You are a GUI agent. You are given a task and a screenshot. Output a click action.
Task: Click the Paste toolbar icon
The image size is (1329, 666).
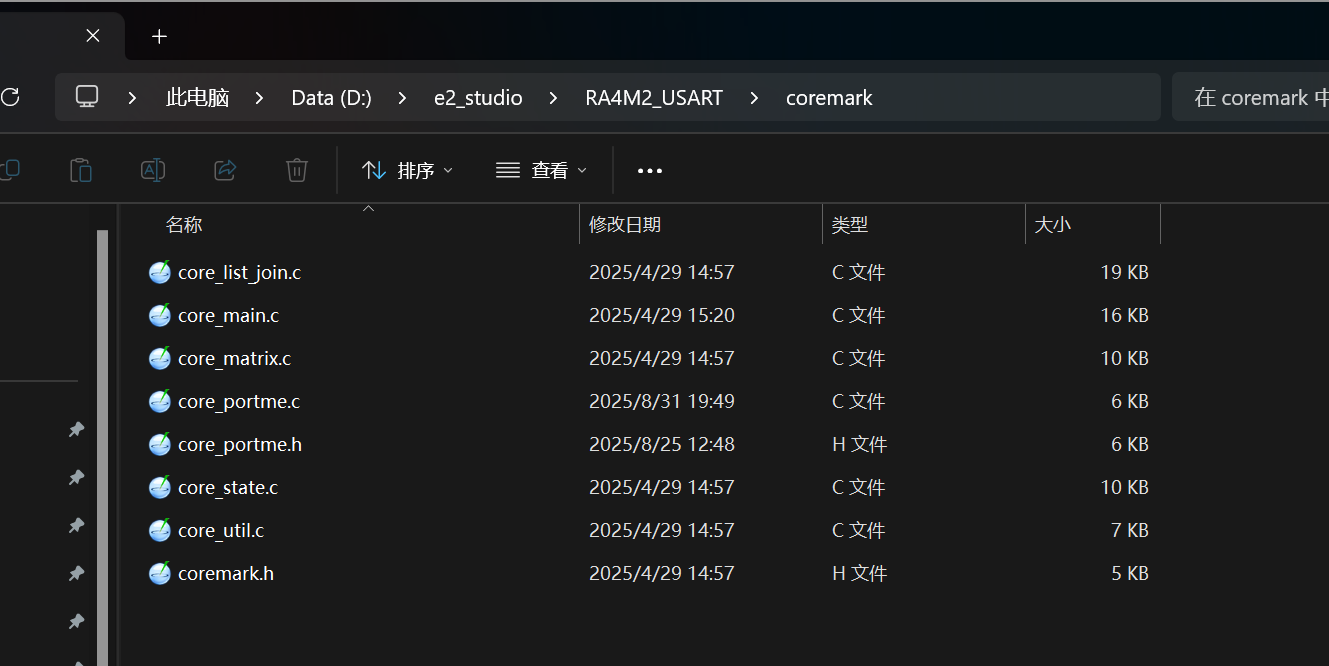pos(81,170)
